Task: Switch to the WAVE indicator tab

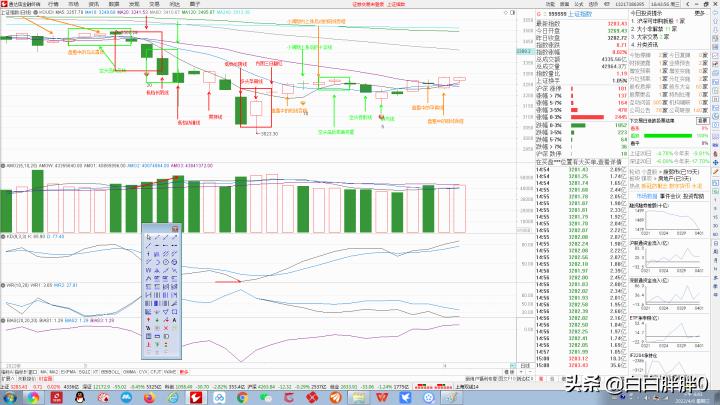Action: 170,372
